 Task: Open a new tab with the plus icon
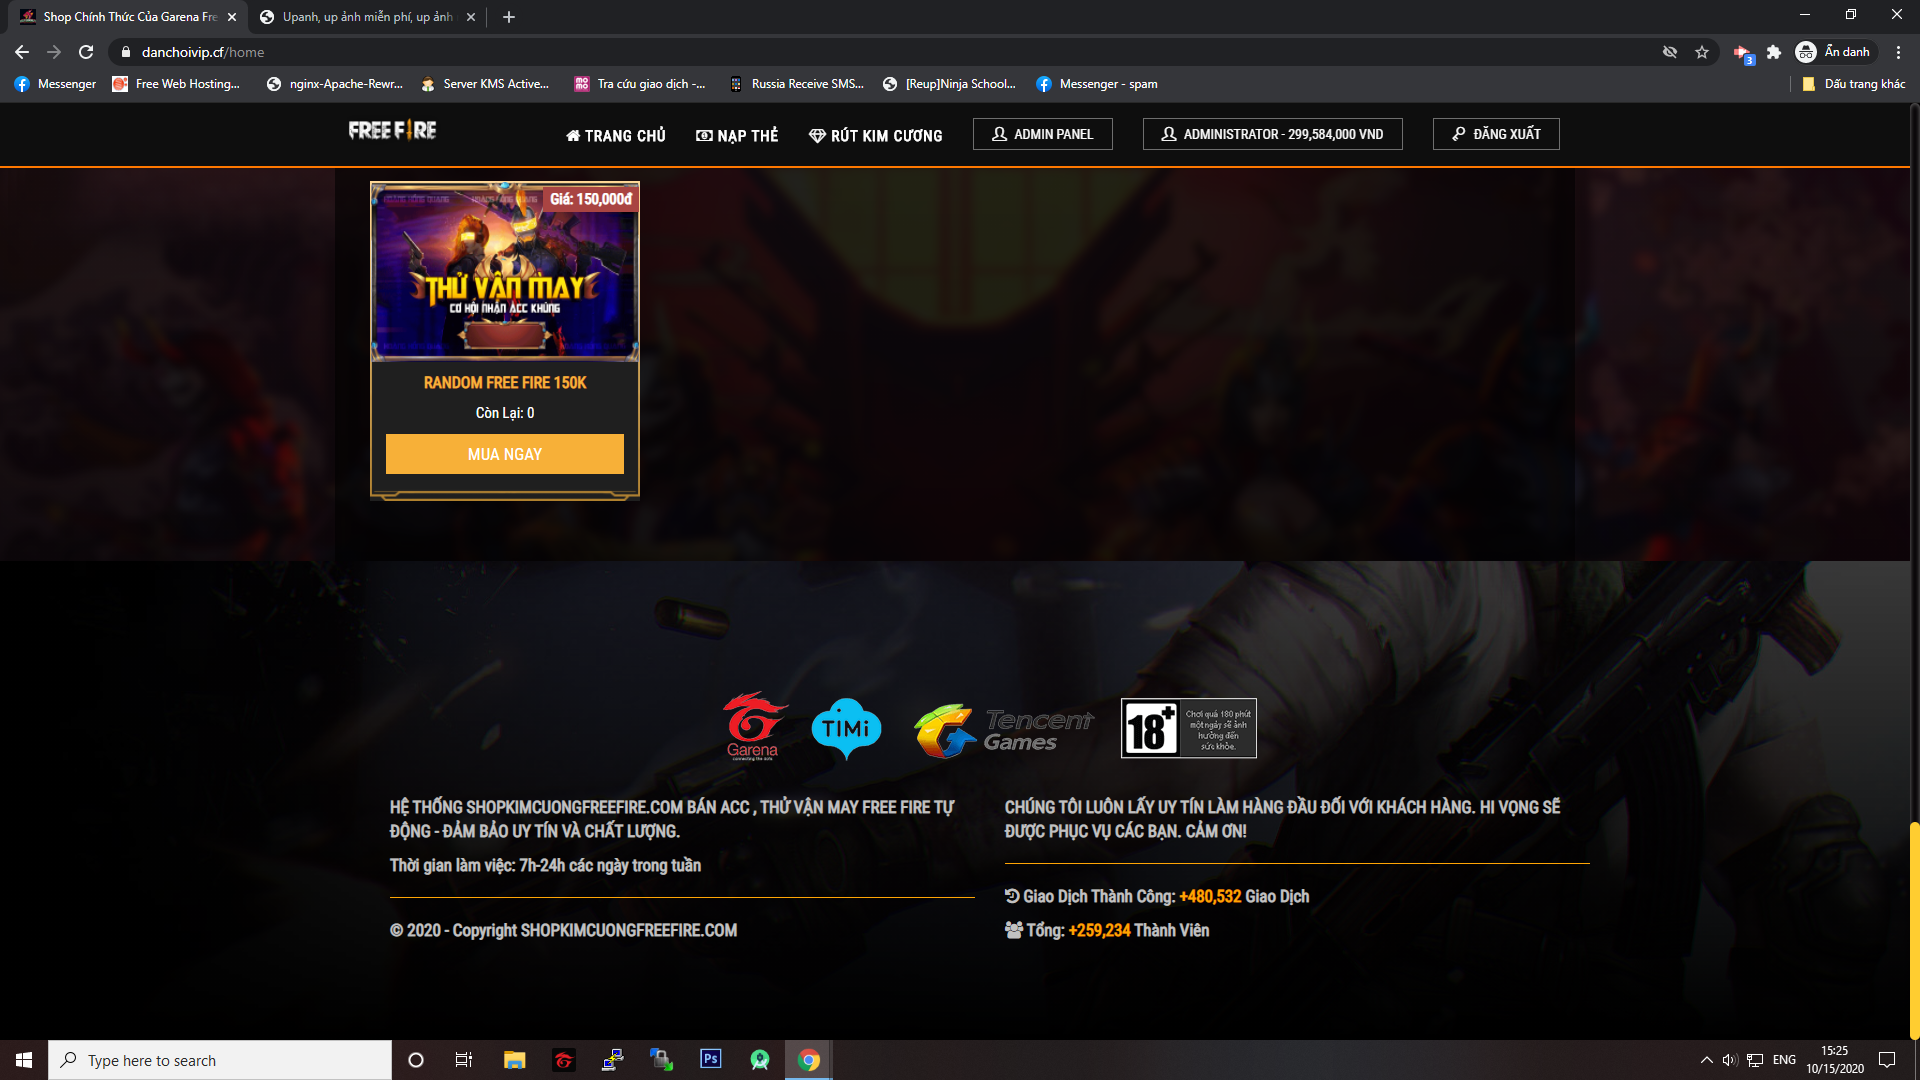click(x=509, y=17)
